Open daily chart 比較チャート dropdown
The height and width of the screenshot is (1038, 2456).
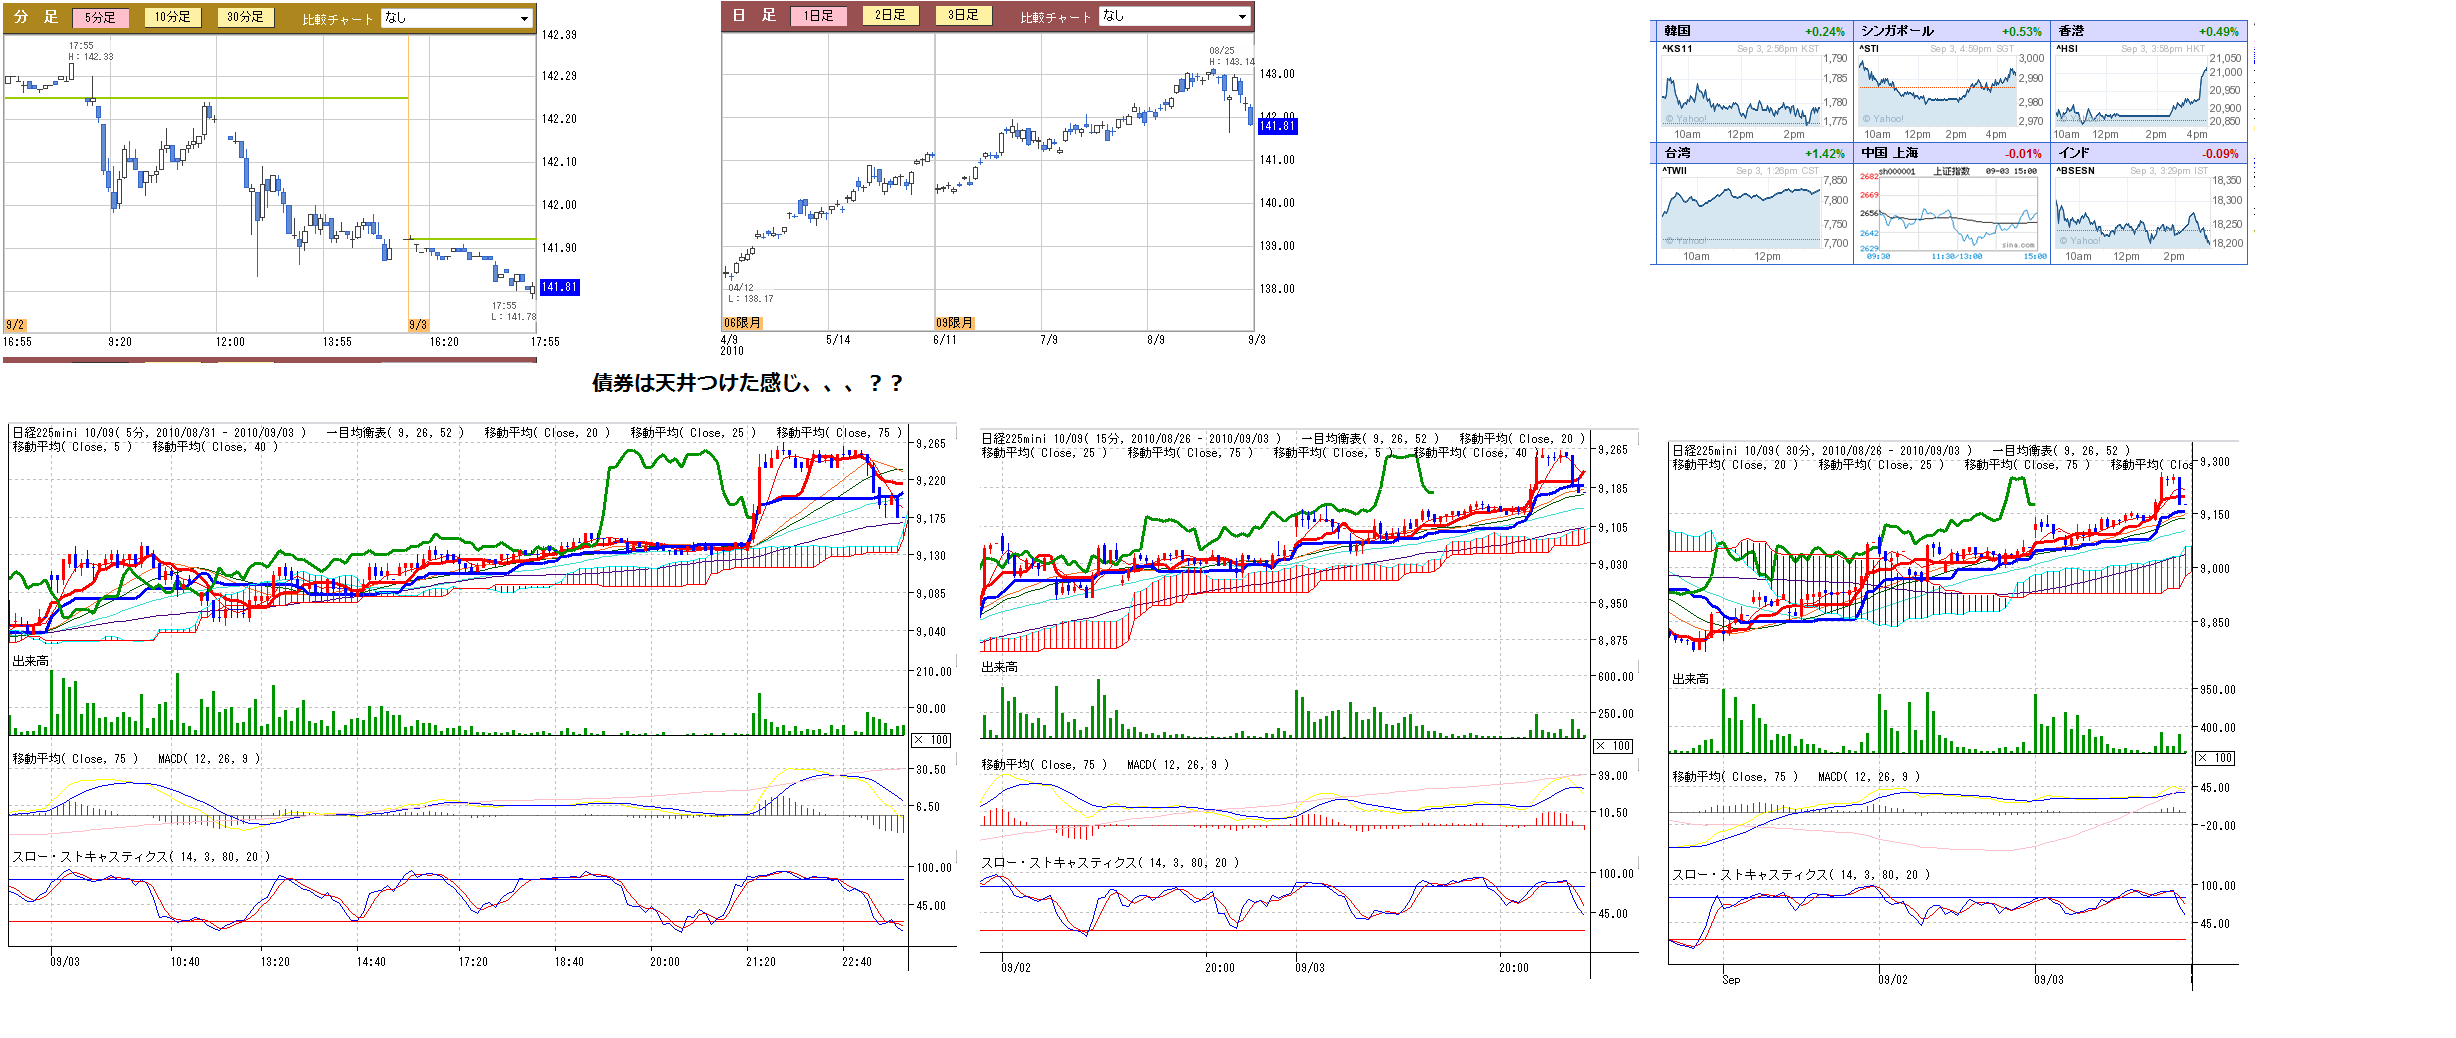[x=1174, y=16]
